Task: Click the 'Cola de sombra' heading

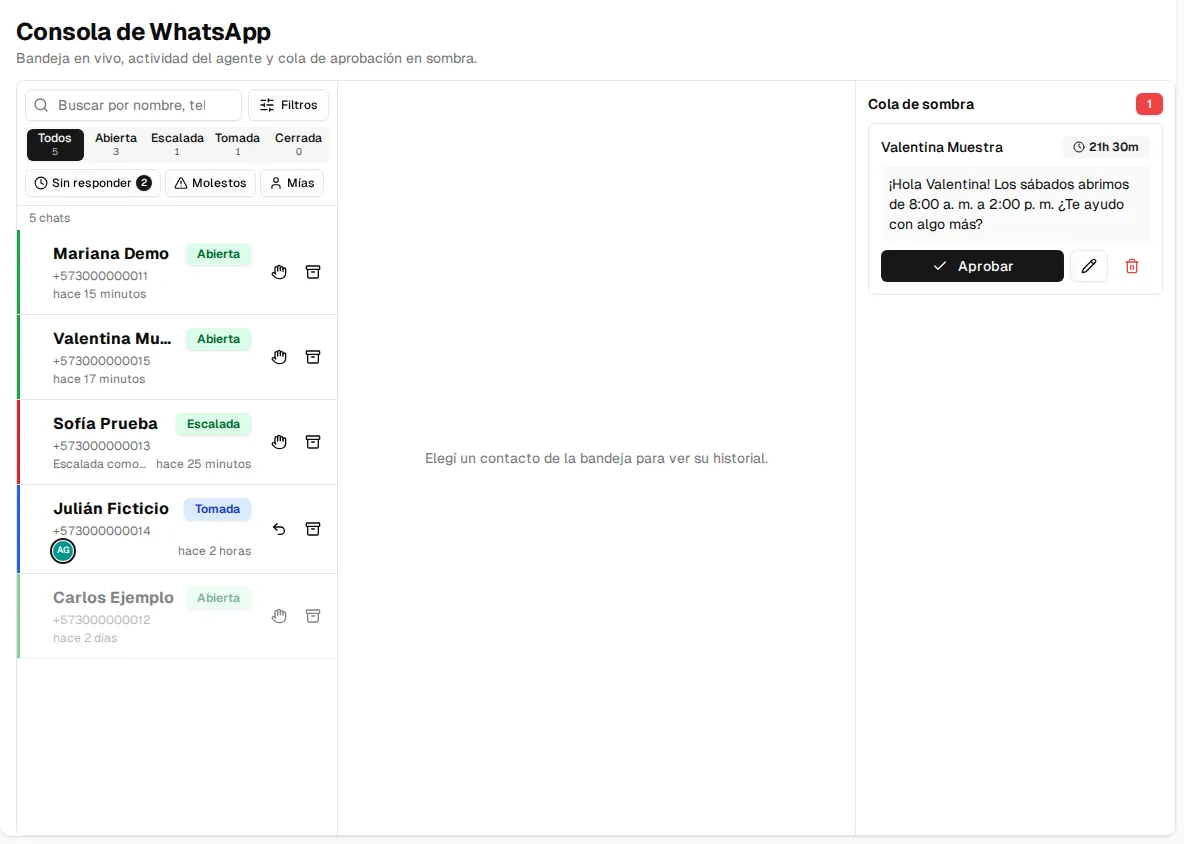Action: (921, 104)
